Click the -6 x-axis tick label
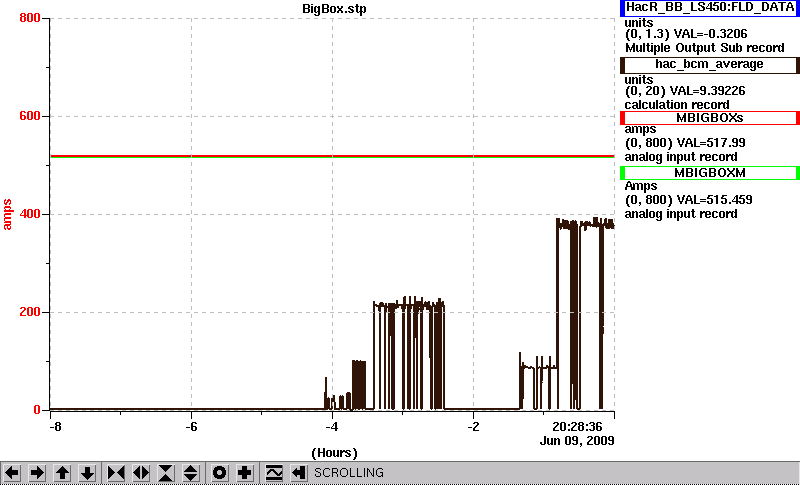Viewport: 800px width, 485px height. [191, 426]
